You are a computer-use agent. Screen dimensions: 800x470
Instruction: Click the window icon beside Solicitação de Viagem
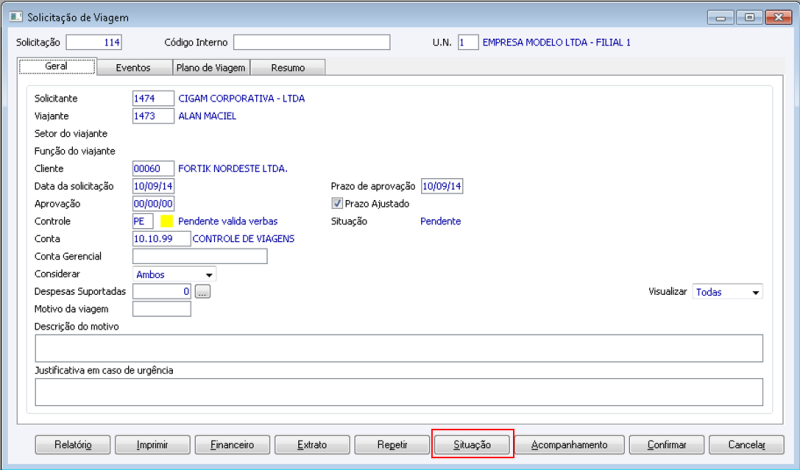pos(16,17)
